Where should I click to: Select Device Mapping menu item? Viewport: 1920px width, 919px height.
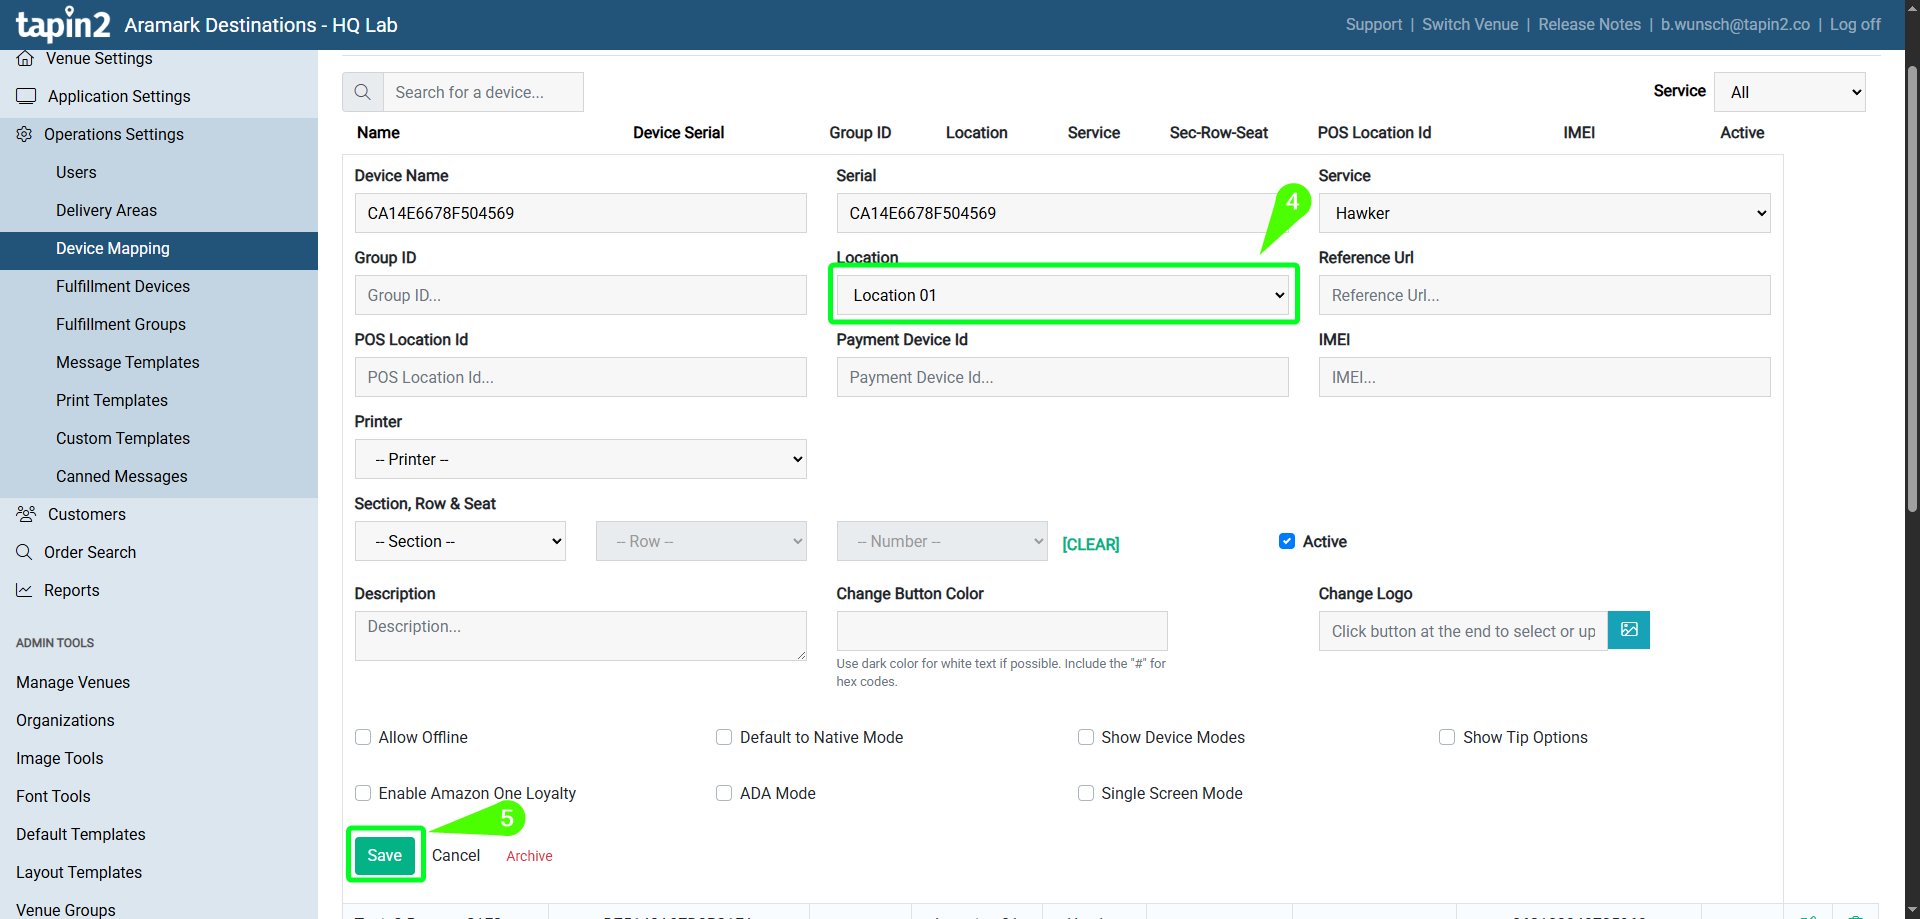[113, 248]
